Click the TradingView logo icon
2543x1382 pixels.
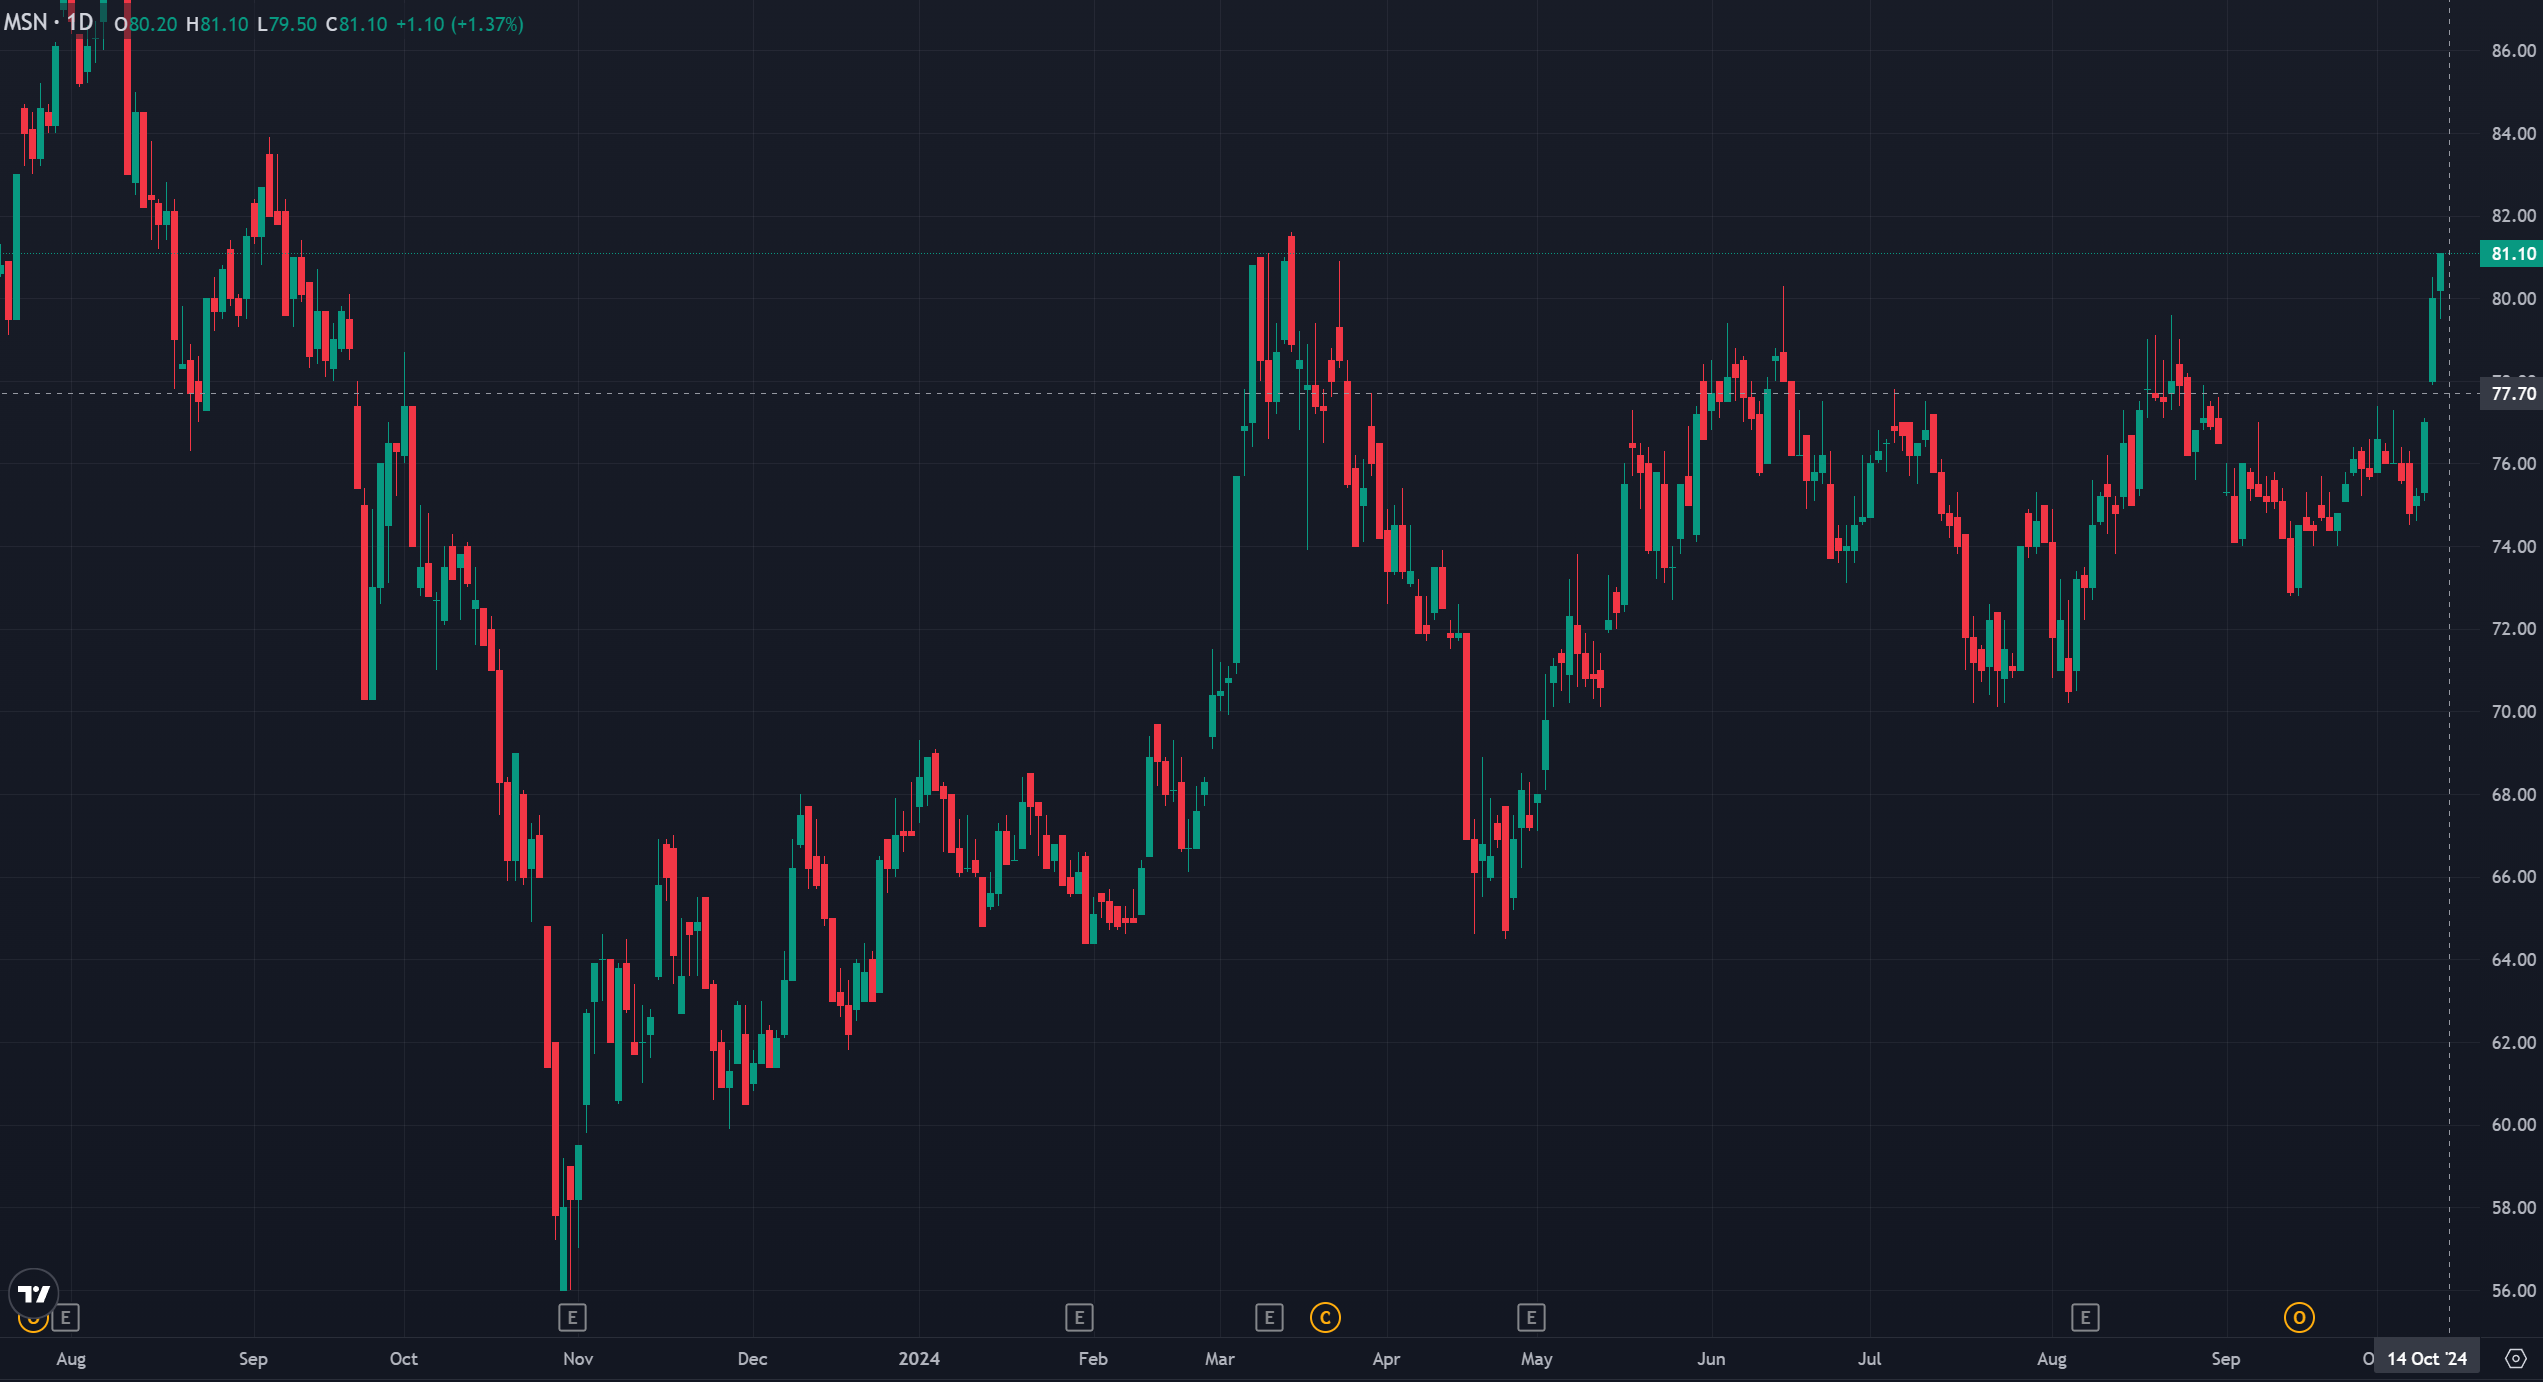click(34, 1294)
